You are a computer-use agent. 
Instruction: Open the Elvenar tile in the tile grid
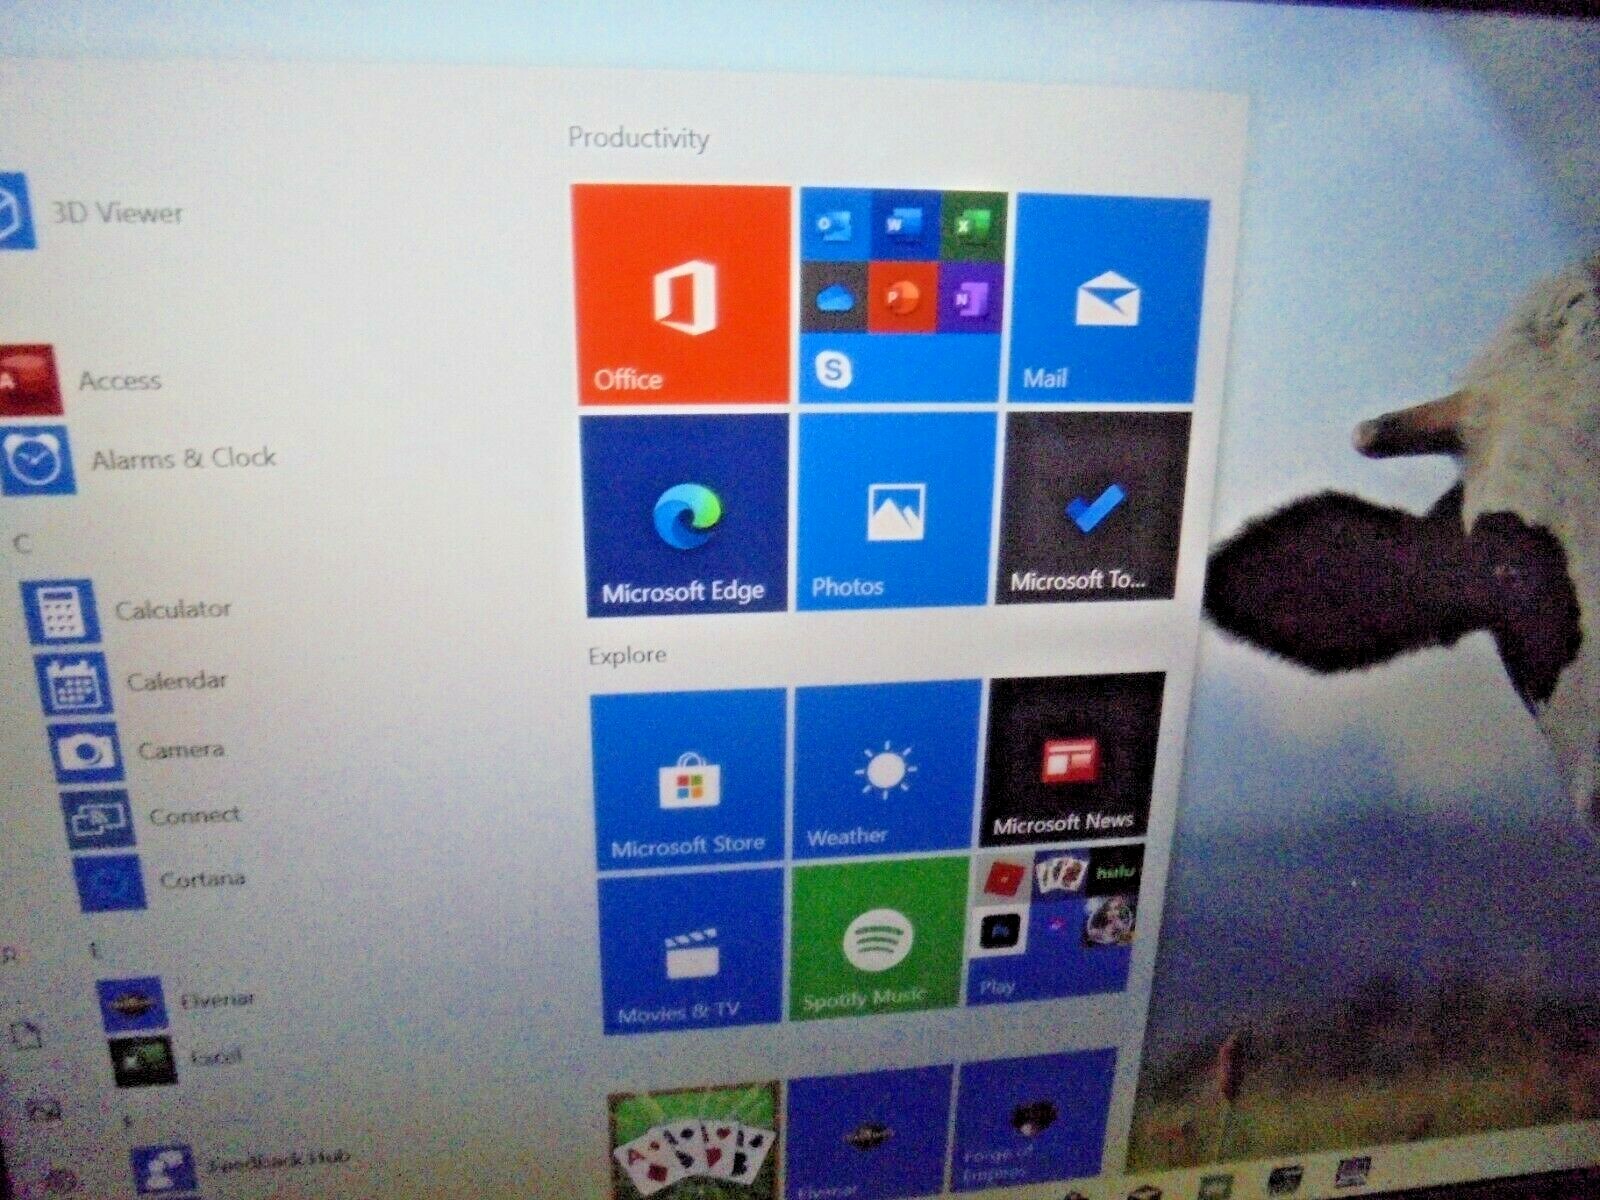pyautogui.click(x=866, y=1132)
